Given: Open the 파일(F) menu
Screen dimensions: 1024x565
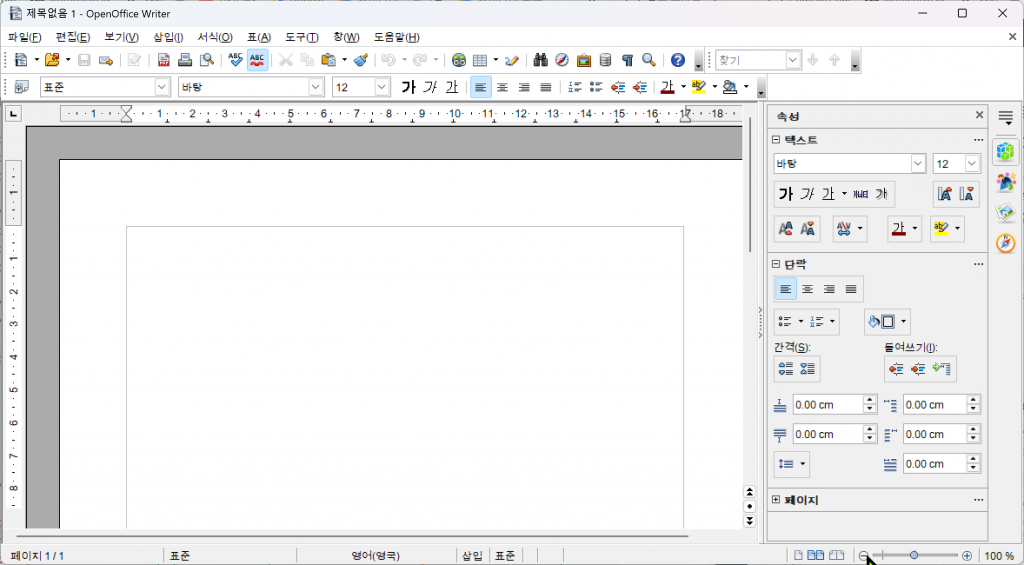Looking at the screenshot, I should (x=25, y=37).
